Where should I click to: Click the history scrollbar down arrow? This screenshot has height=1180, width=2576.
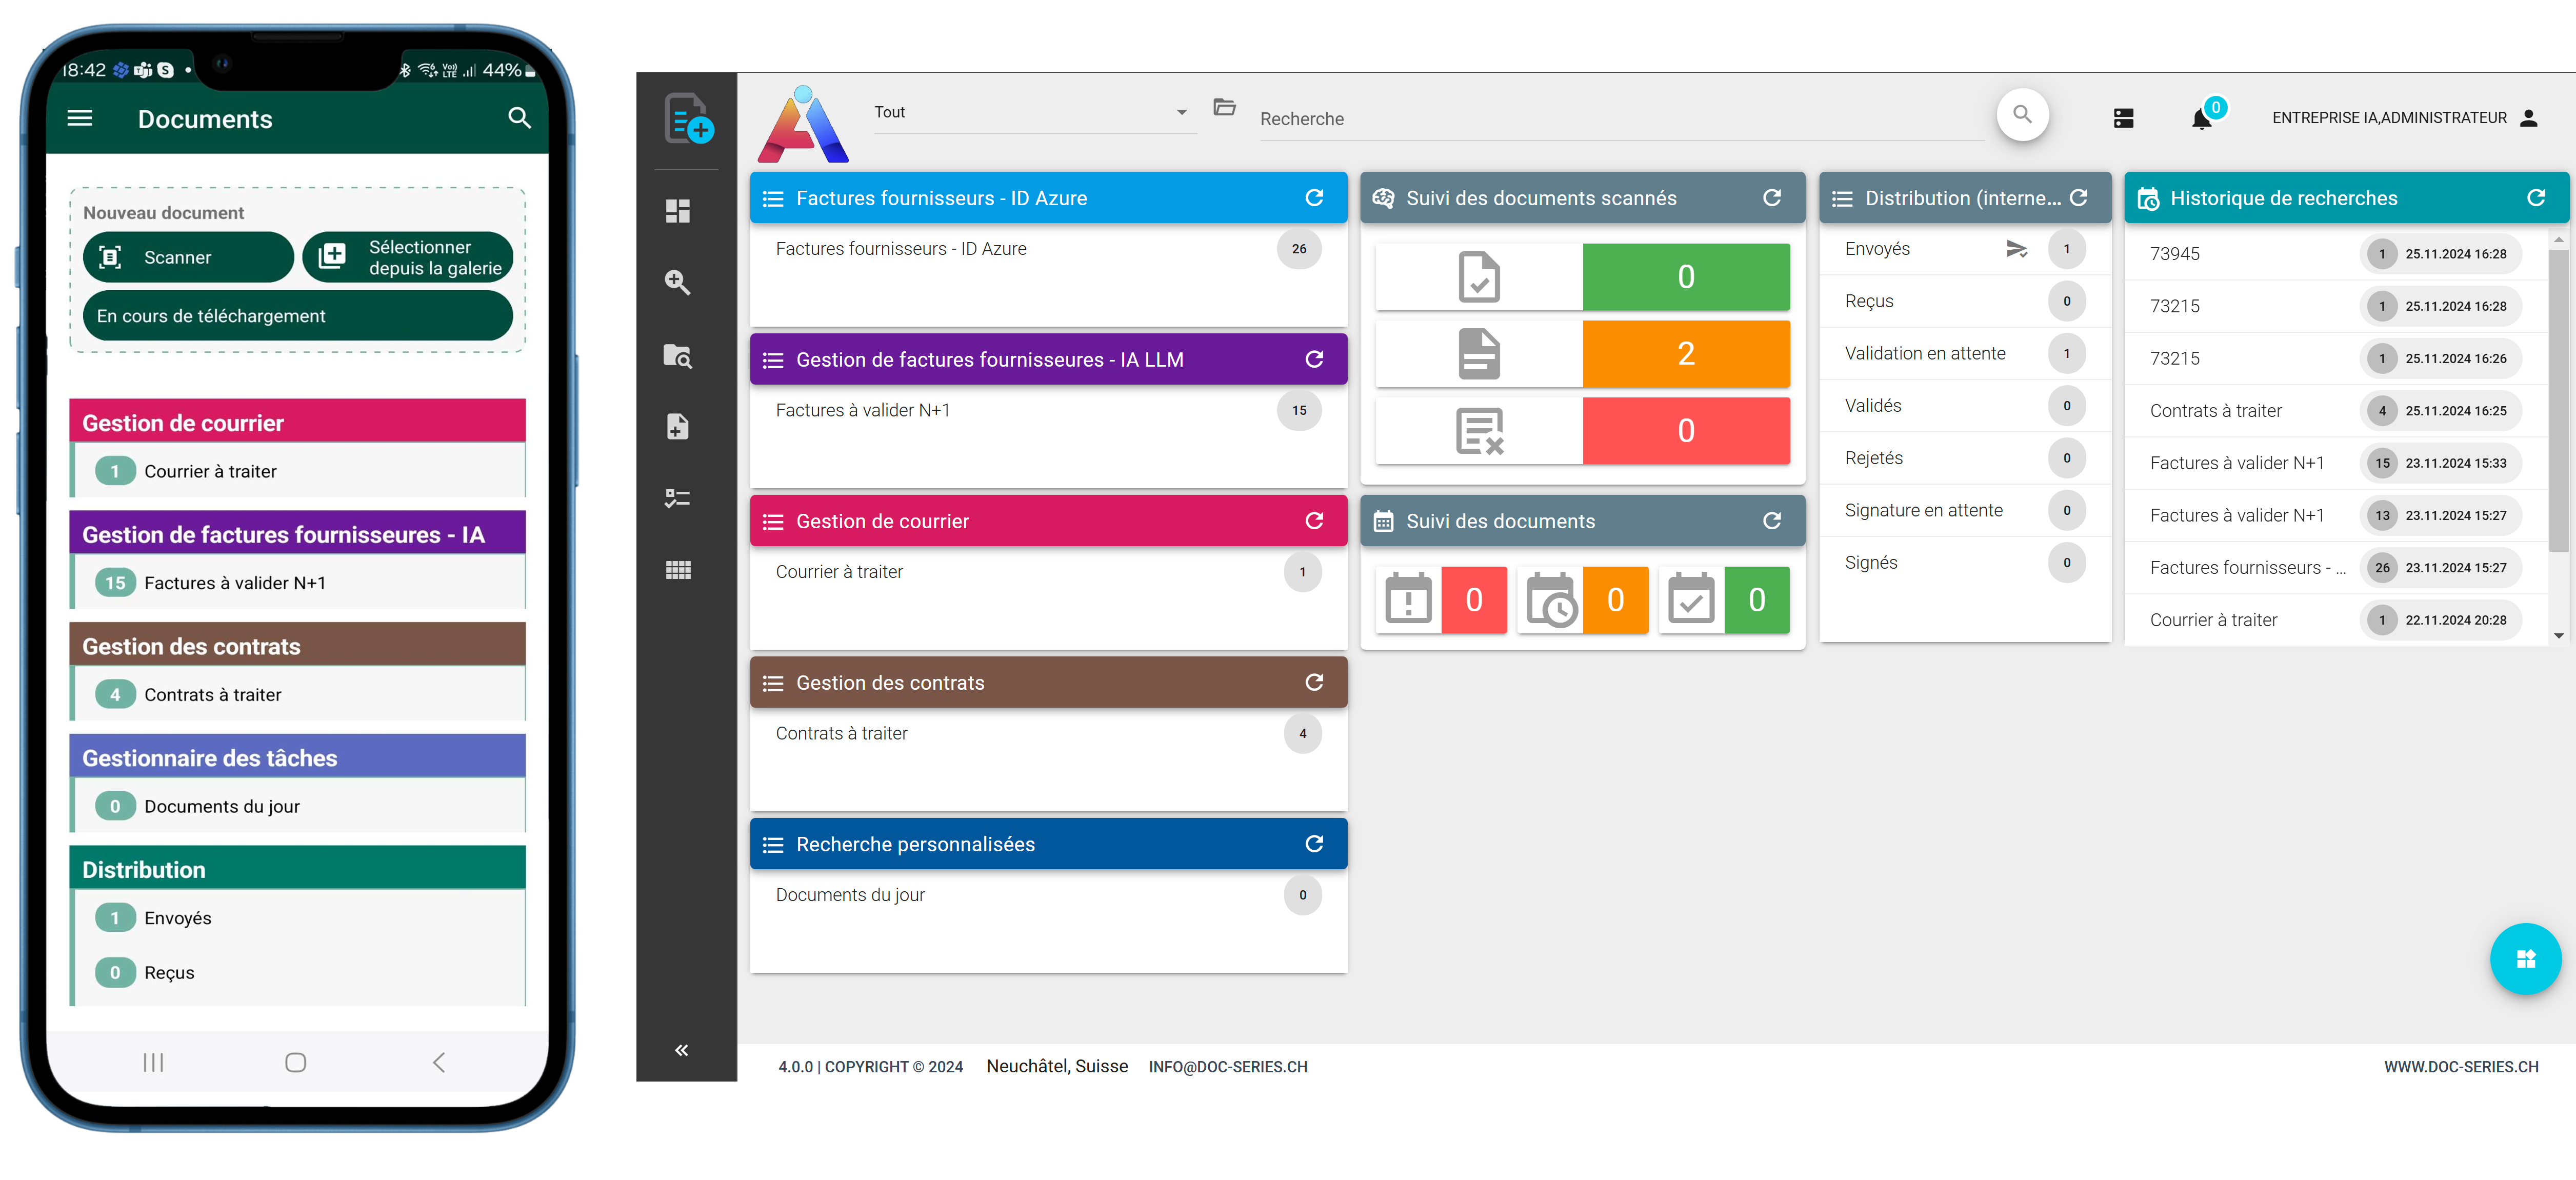(2558, 635)
